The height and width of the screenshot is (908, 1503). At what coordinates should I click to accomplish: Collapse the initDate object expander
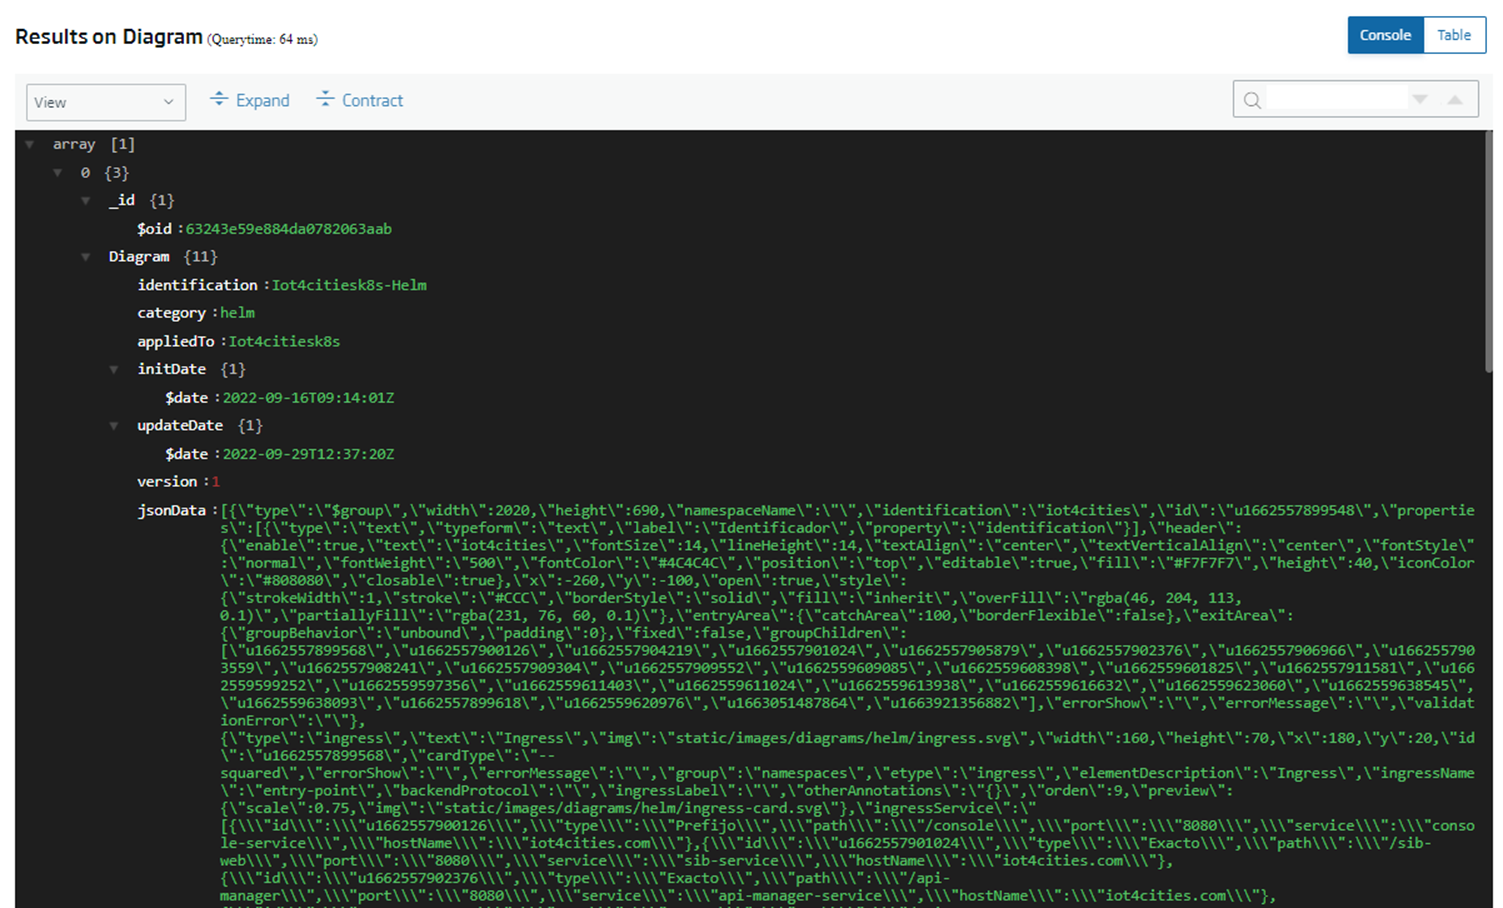point(114,369)
